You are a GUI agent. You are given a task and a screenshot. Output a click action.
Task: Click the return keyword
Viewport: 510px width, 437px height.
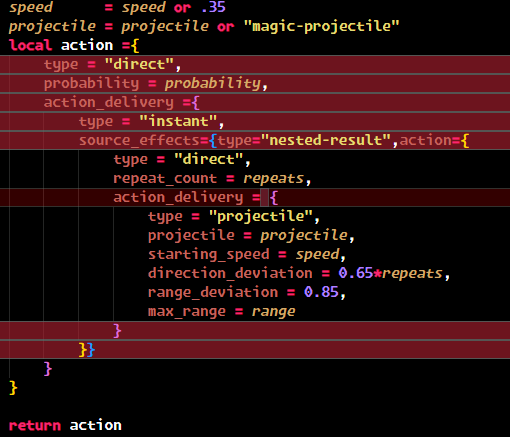(35, 426)
